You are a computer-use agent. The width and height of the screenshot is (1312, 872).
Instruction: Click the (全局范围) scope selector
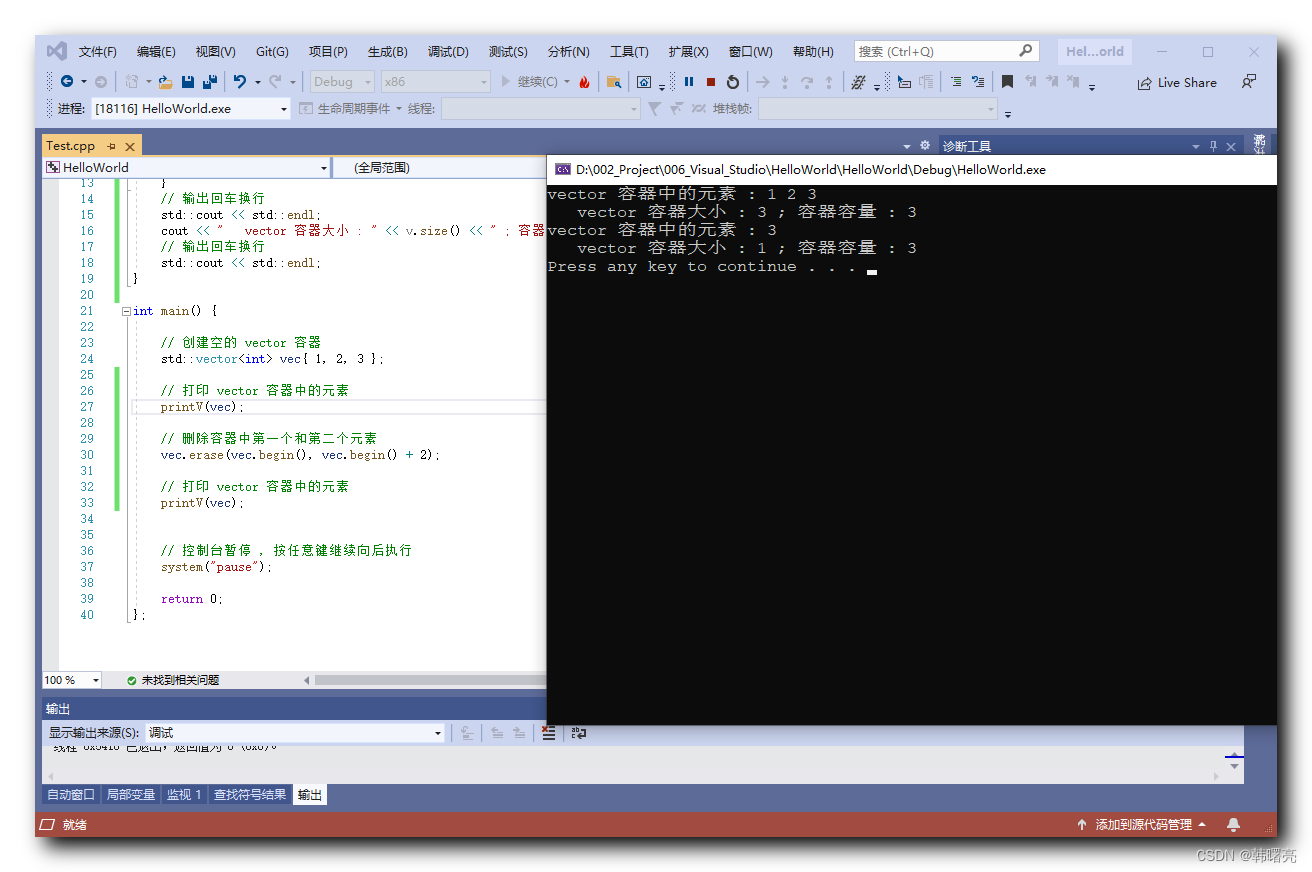point(440,168)
